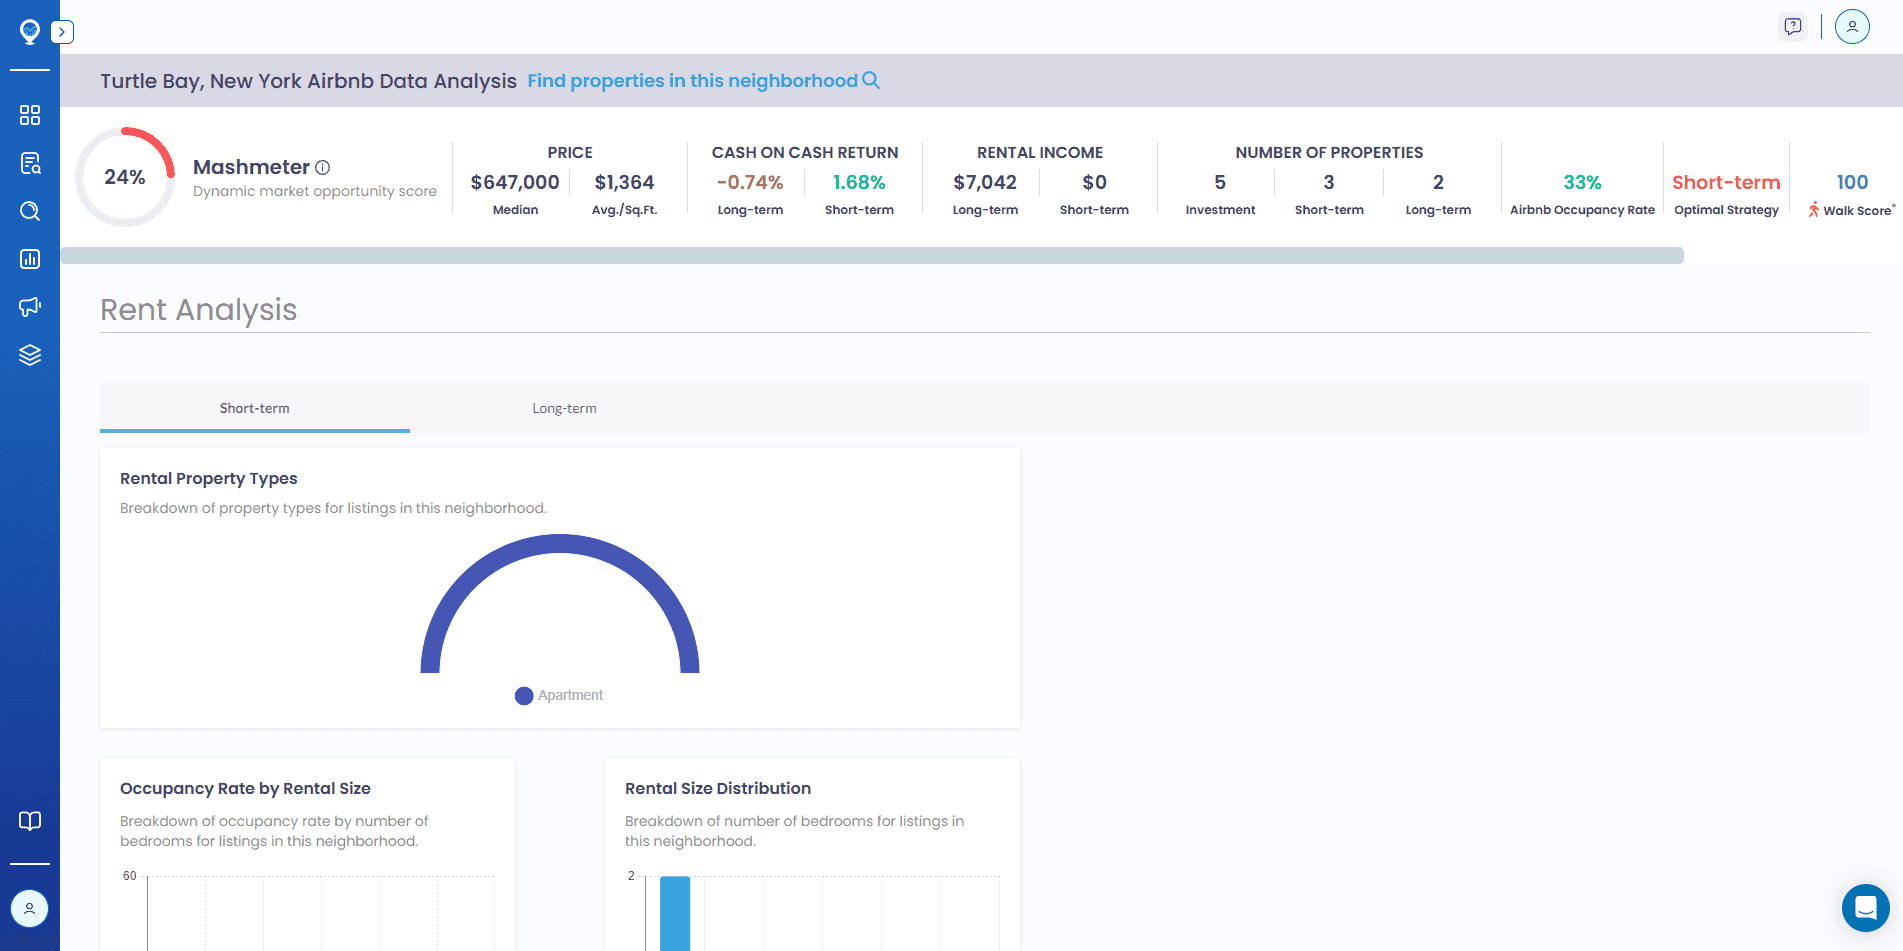Click the 1.68% short-term cash return
Image resolution: width=1903 pixels, height=951 pixels.
(859, 182)
